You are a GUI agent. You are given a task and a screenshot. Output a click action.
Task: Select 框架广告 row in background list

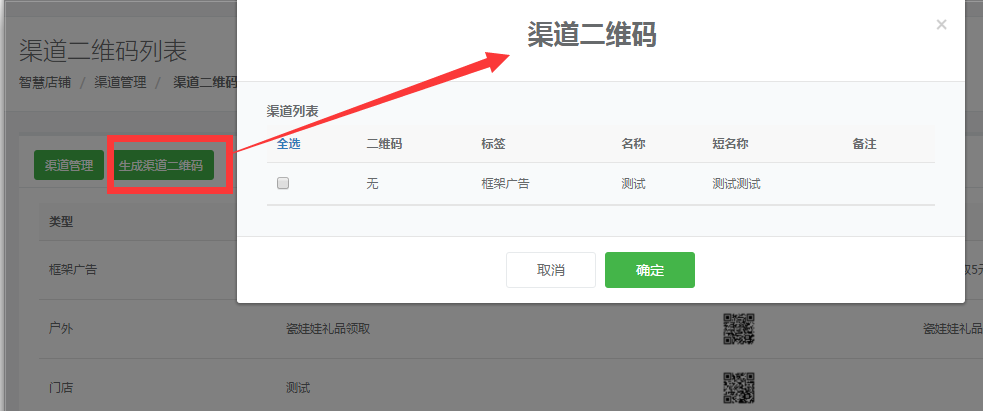tap(73, 270)
